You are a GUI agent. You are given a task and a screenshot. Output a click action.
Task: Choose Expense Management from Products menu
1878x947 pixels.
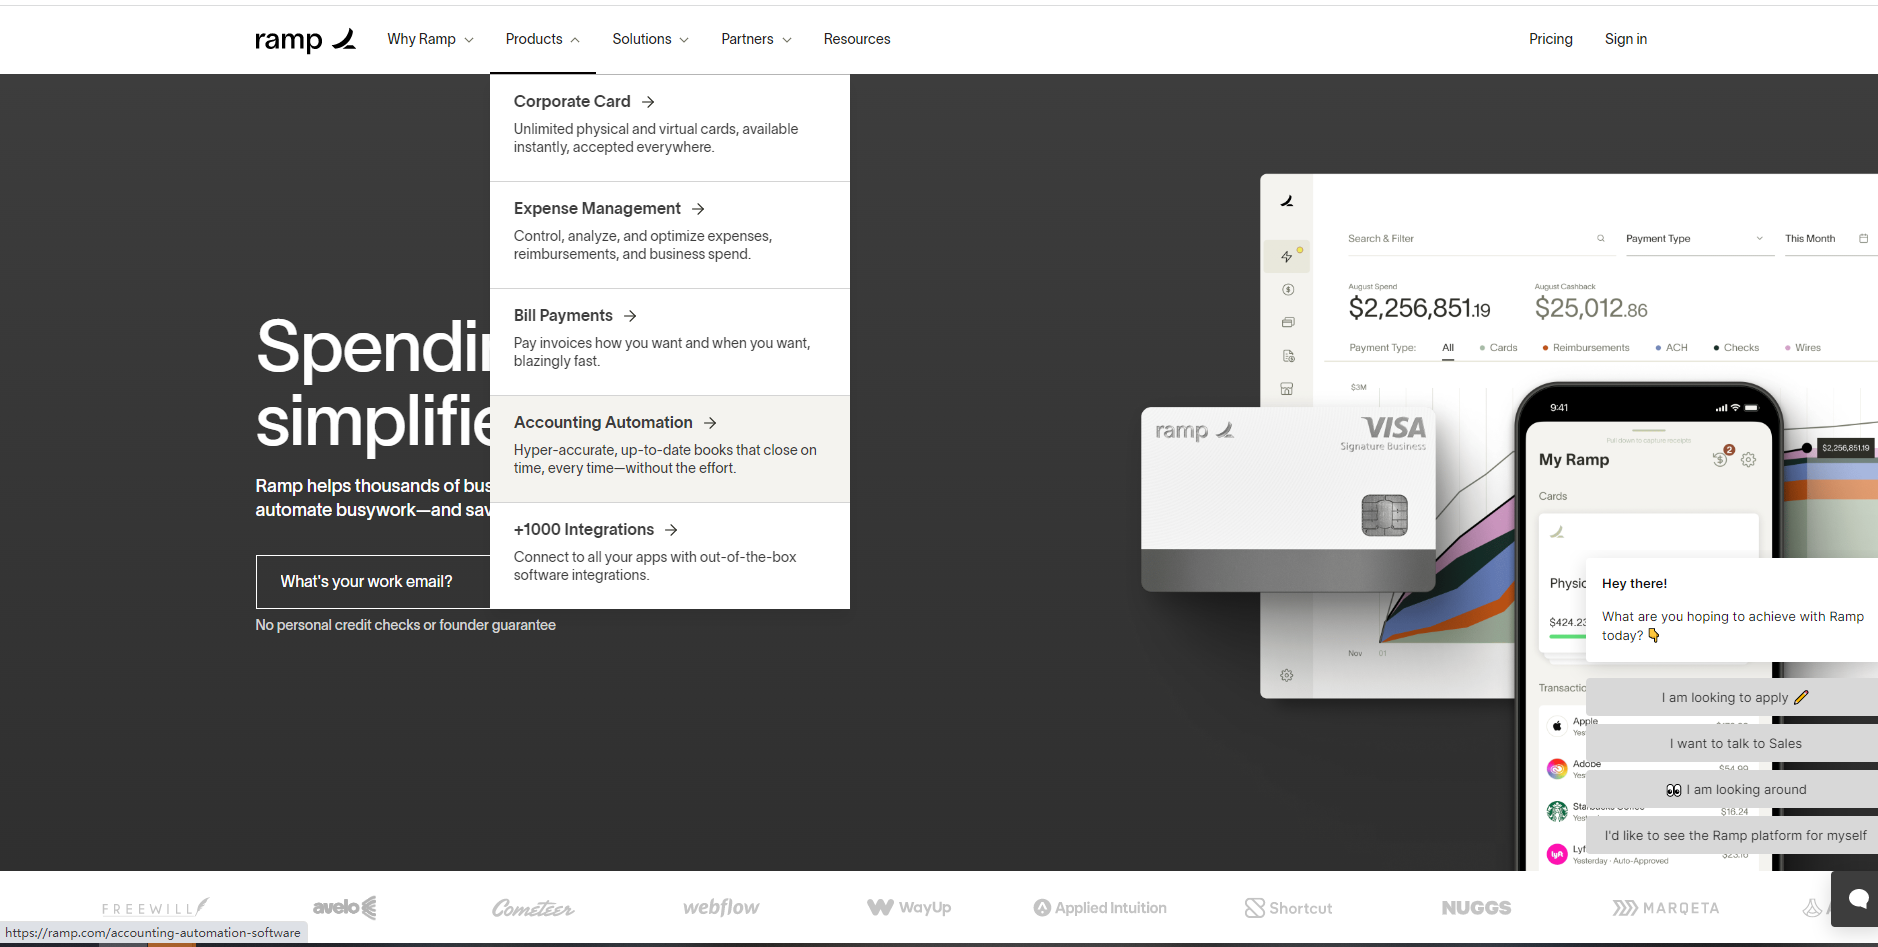(670, 235)
